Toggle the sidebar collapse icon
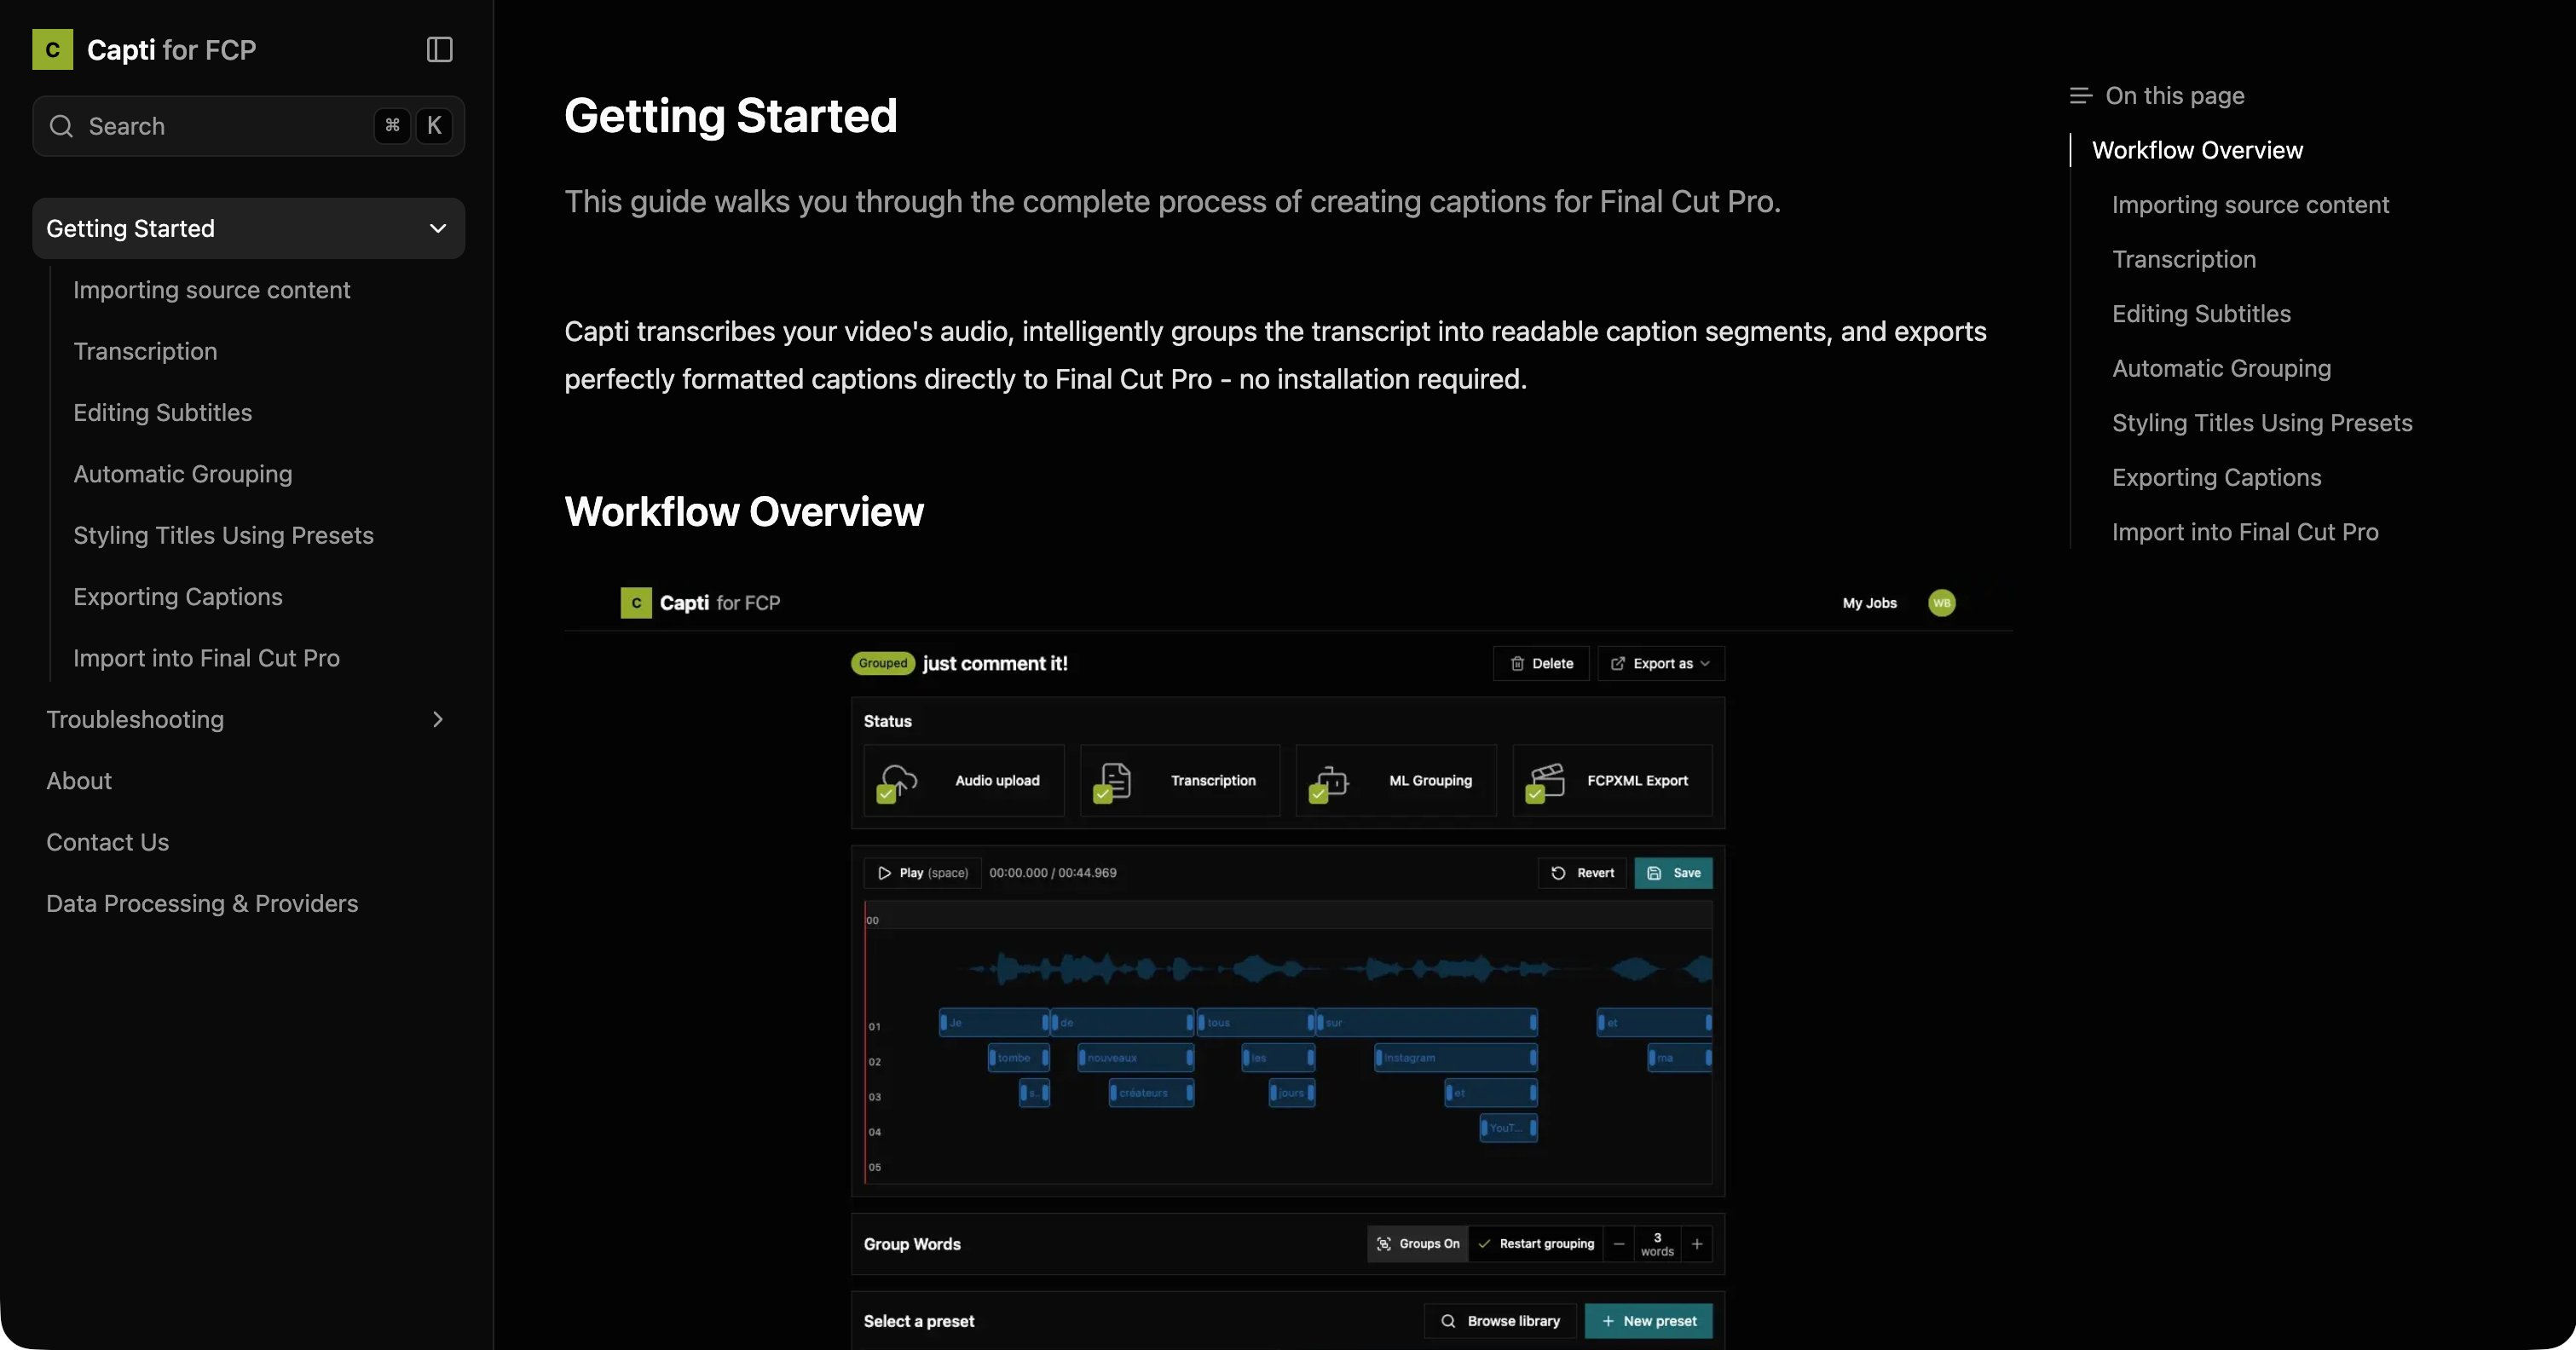The height and width of the screenshot is (1350, 2576). (439, 49)
